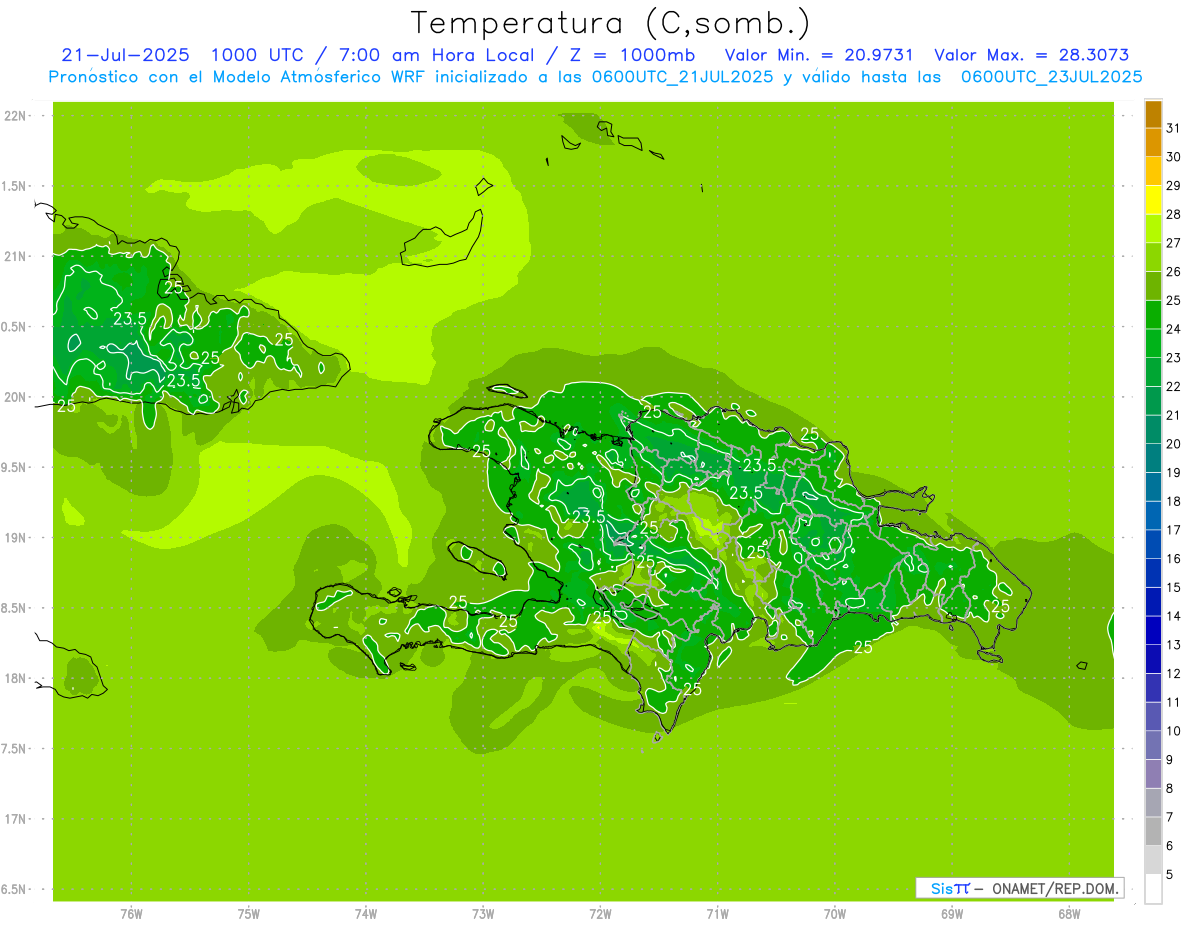Pick the dark blue swatch between 13 and 14
Viewport: 1200px width, 927px height.
(x=1153, y=630)
